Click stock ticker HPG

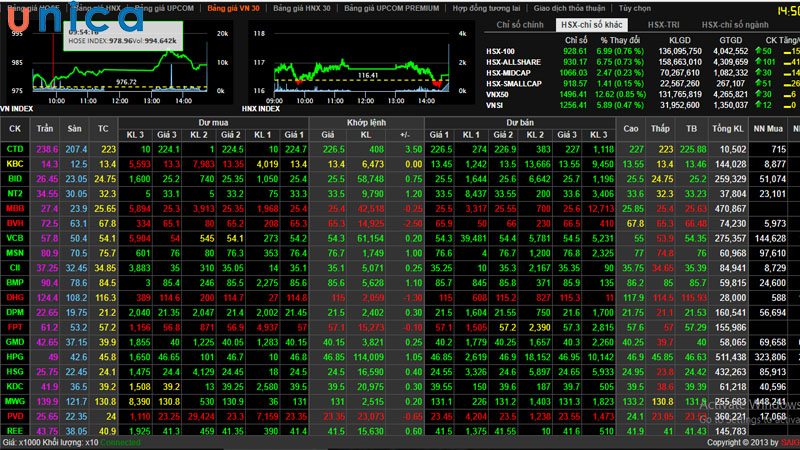(15, 356)
